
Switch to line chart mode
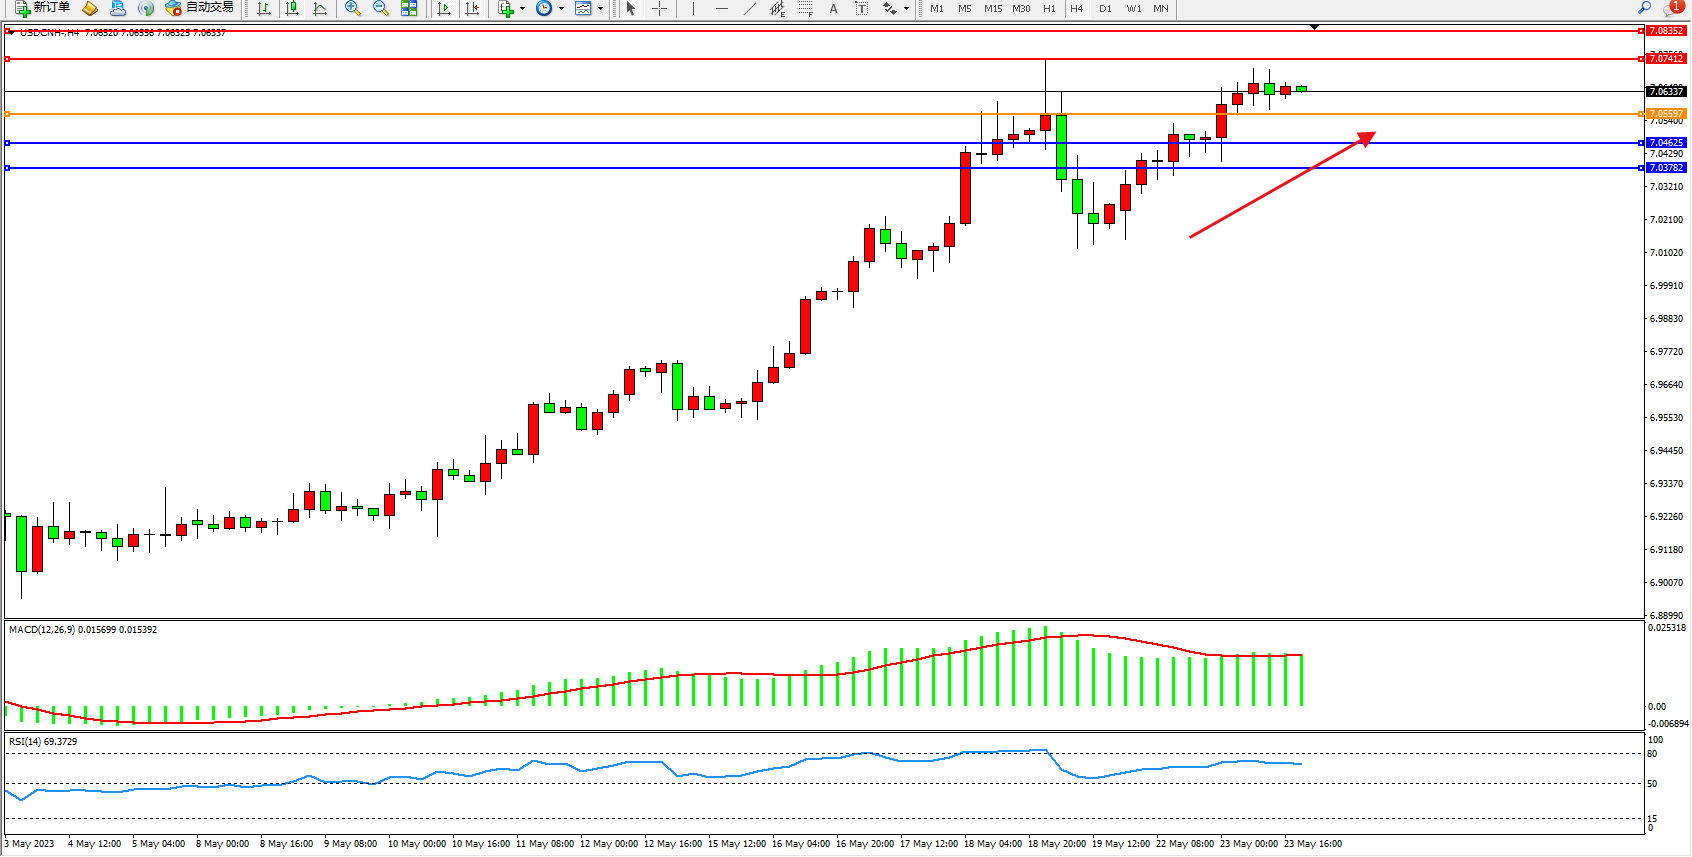click(x=320, y=8)
